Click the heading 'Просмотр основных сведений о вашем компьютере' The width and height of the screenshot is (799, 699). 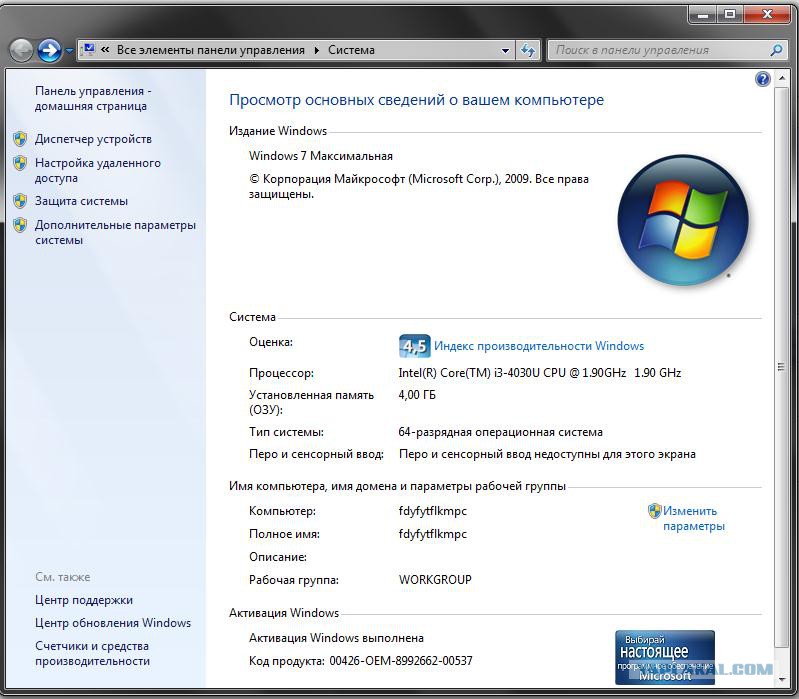416,100
